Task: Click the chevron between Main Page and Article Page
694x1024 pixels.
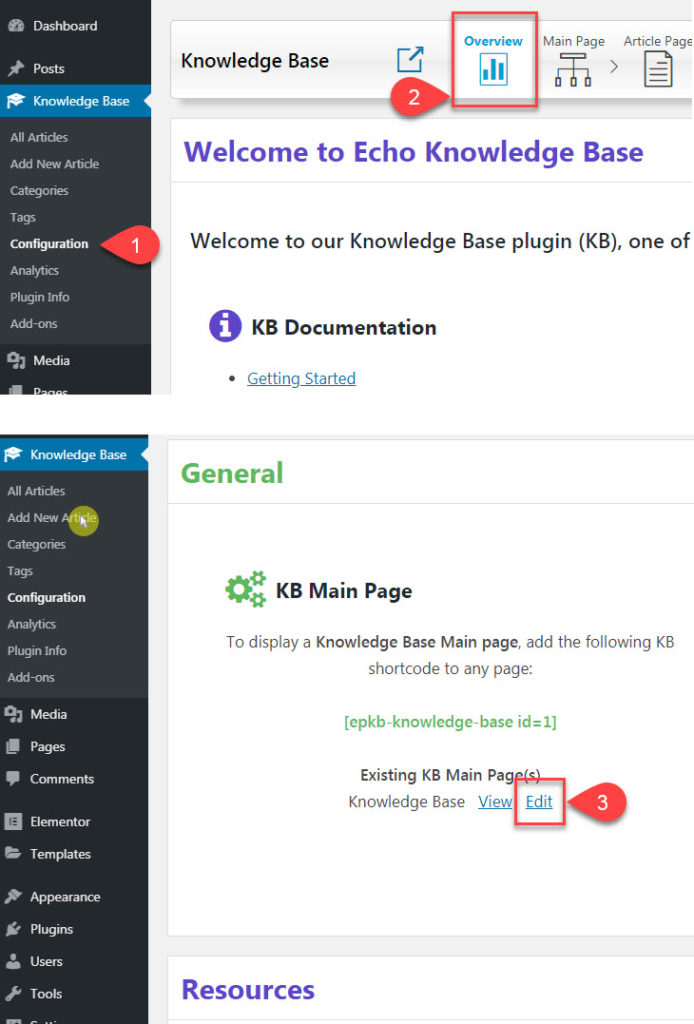Action: pyautogui.click(x=614, y=66)
